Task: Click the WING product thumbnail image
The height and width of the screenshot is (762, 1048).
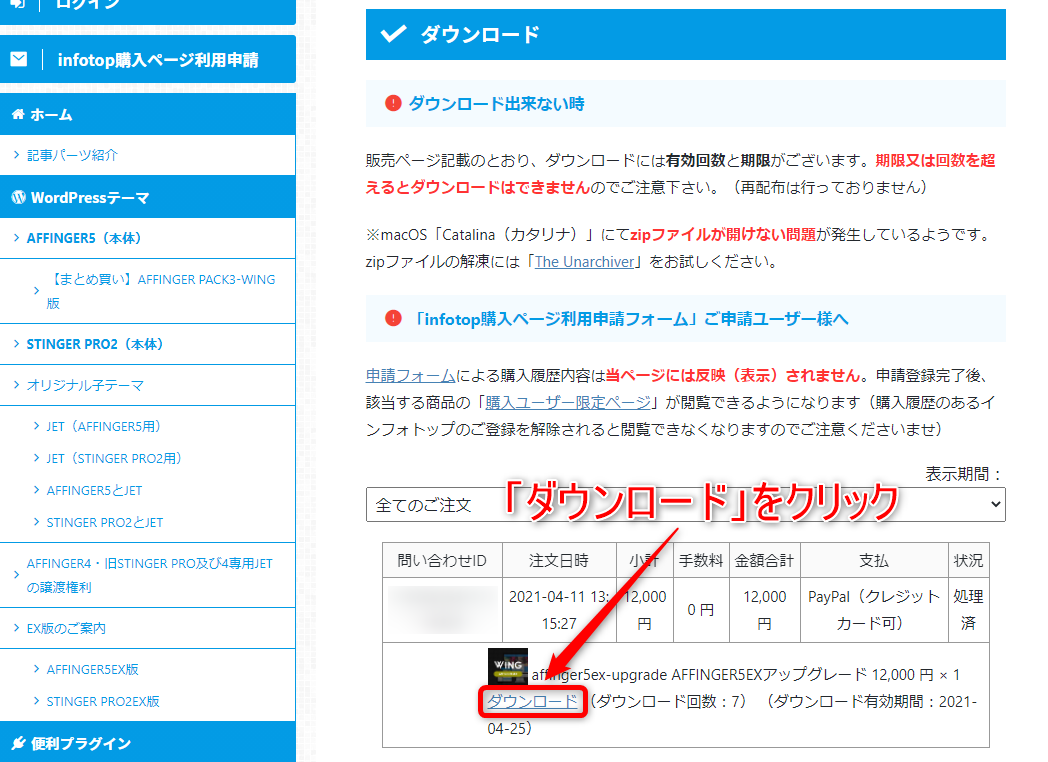Action: click(x=508, y=666)
